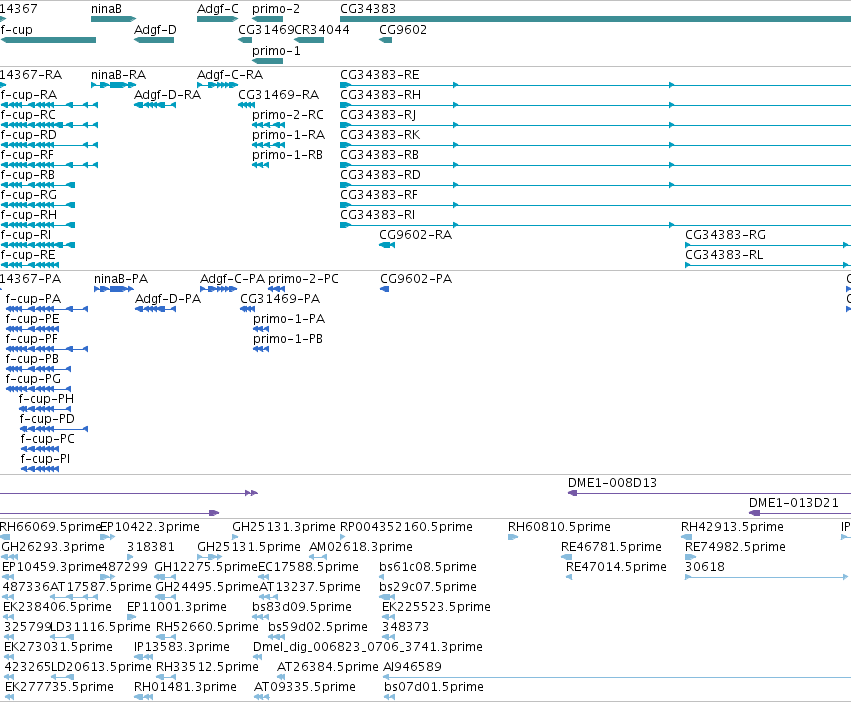
Task: Open protein f-cup-PH label
Action: (x=46, y=399)
